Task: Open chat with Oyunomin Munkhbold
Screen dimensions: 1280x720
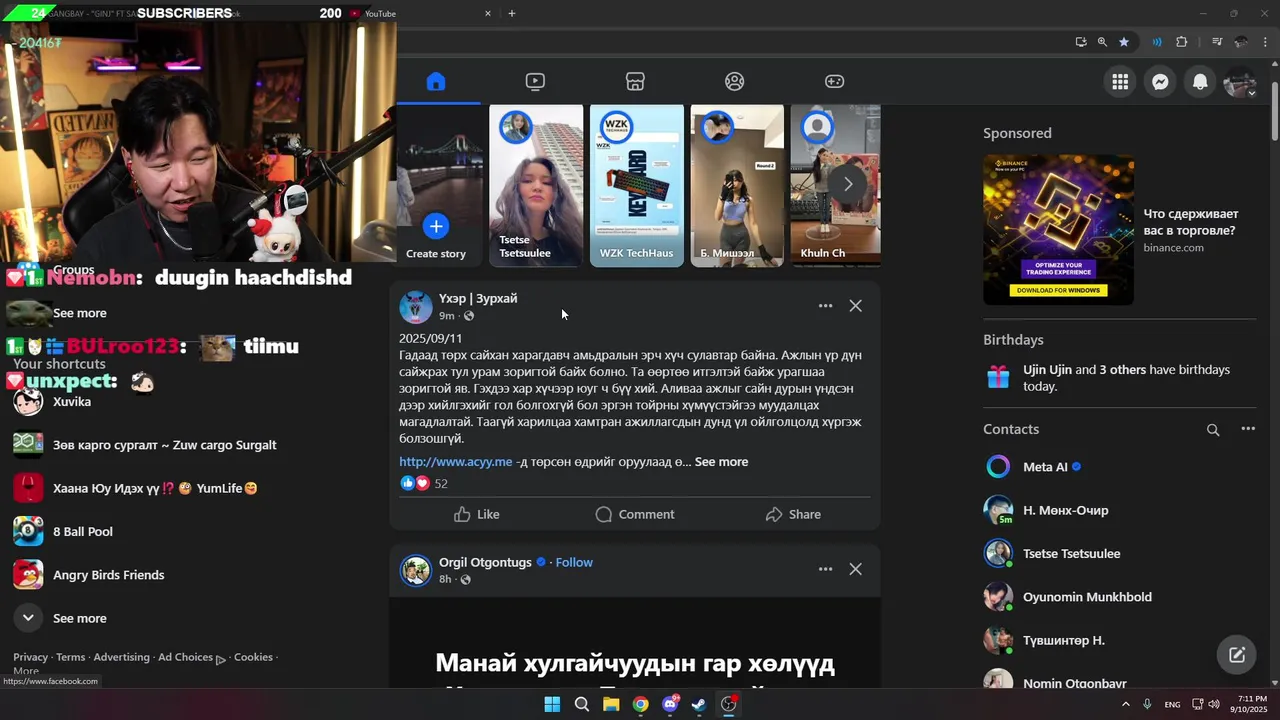Action: [1118, 597]
